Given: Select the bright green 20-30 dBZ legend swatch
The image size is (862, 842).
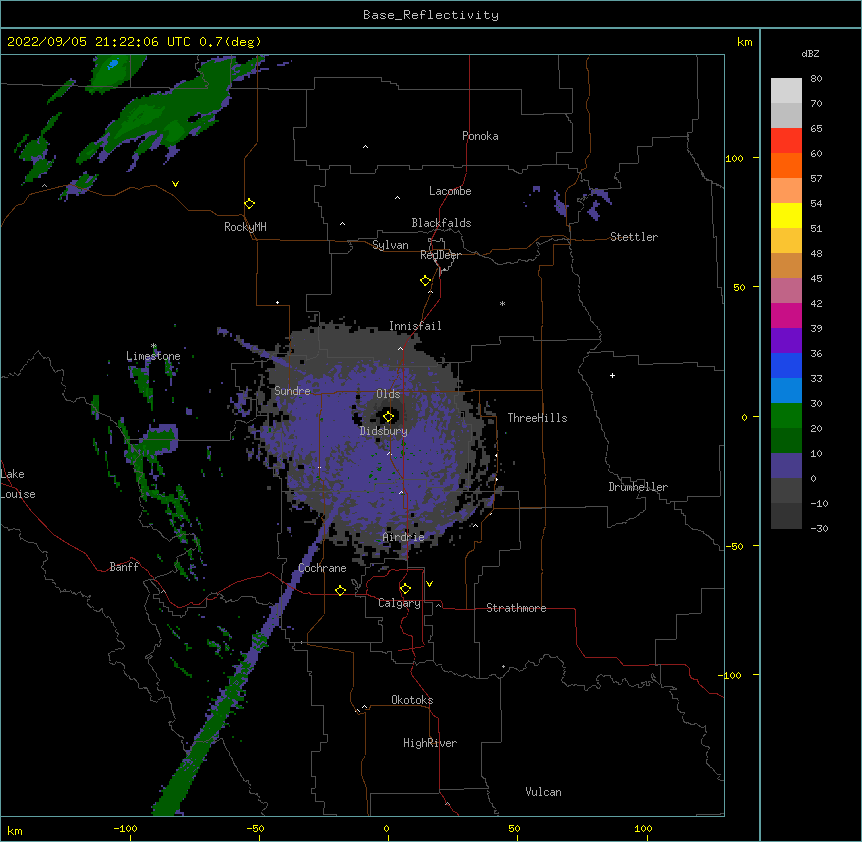Looking at the screenshot, I should 786,416.
